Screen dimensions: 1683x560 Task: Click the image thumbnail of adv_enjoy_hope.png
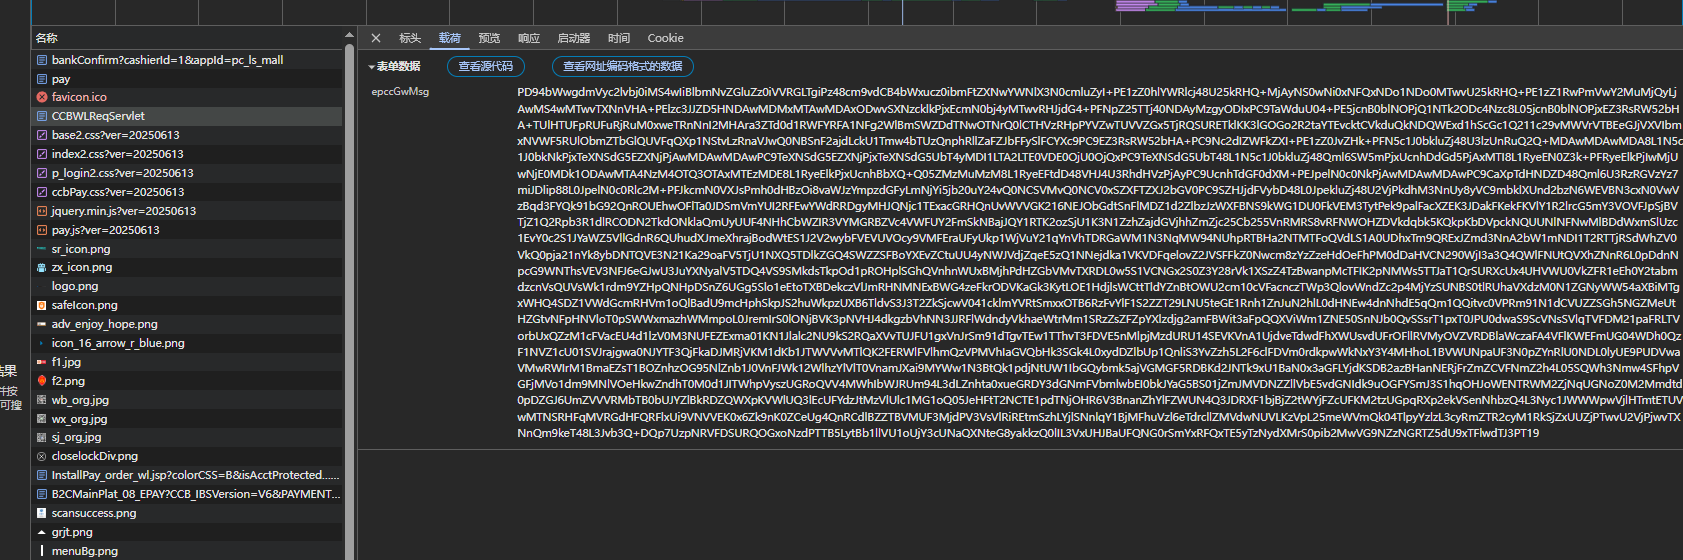coord(42,324)
